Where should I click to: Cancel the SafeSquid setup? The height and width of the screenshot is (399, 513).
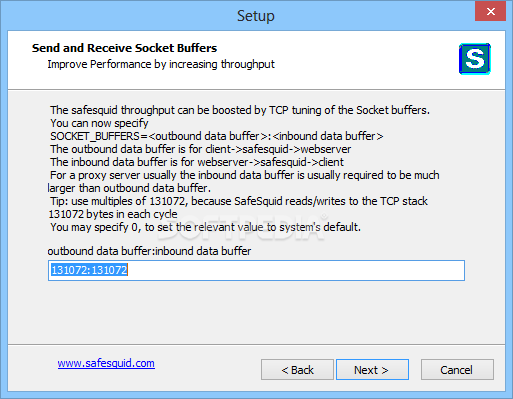click(x=457, y=370)
